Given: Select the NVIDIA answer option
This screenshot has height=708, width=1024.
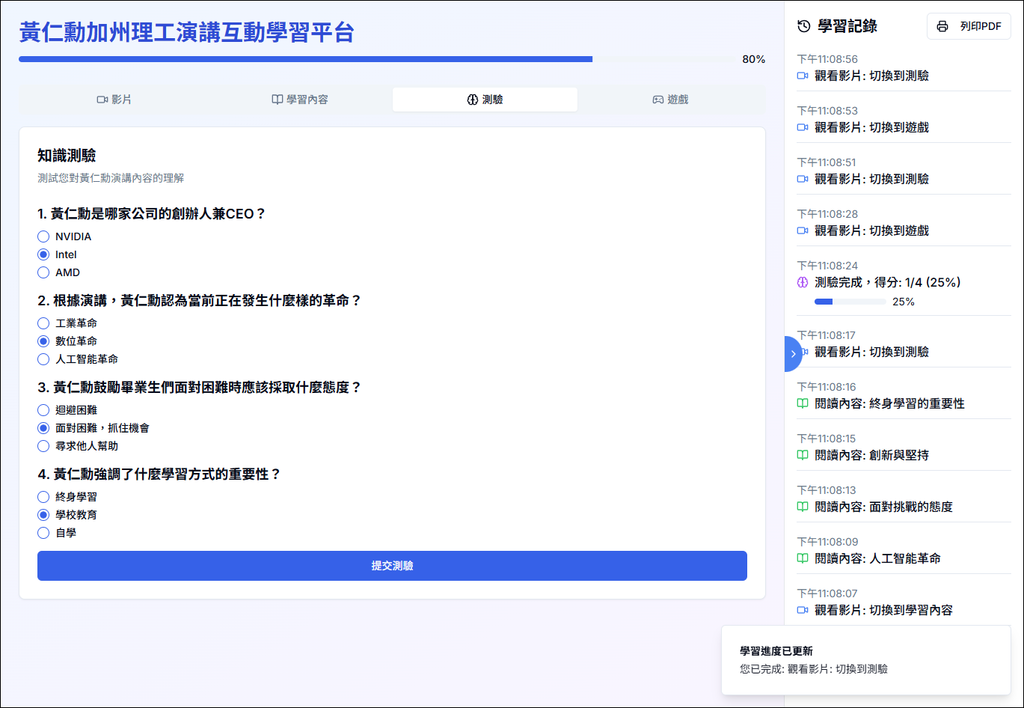Looking at the screenshot, I should 43,236.
